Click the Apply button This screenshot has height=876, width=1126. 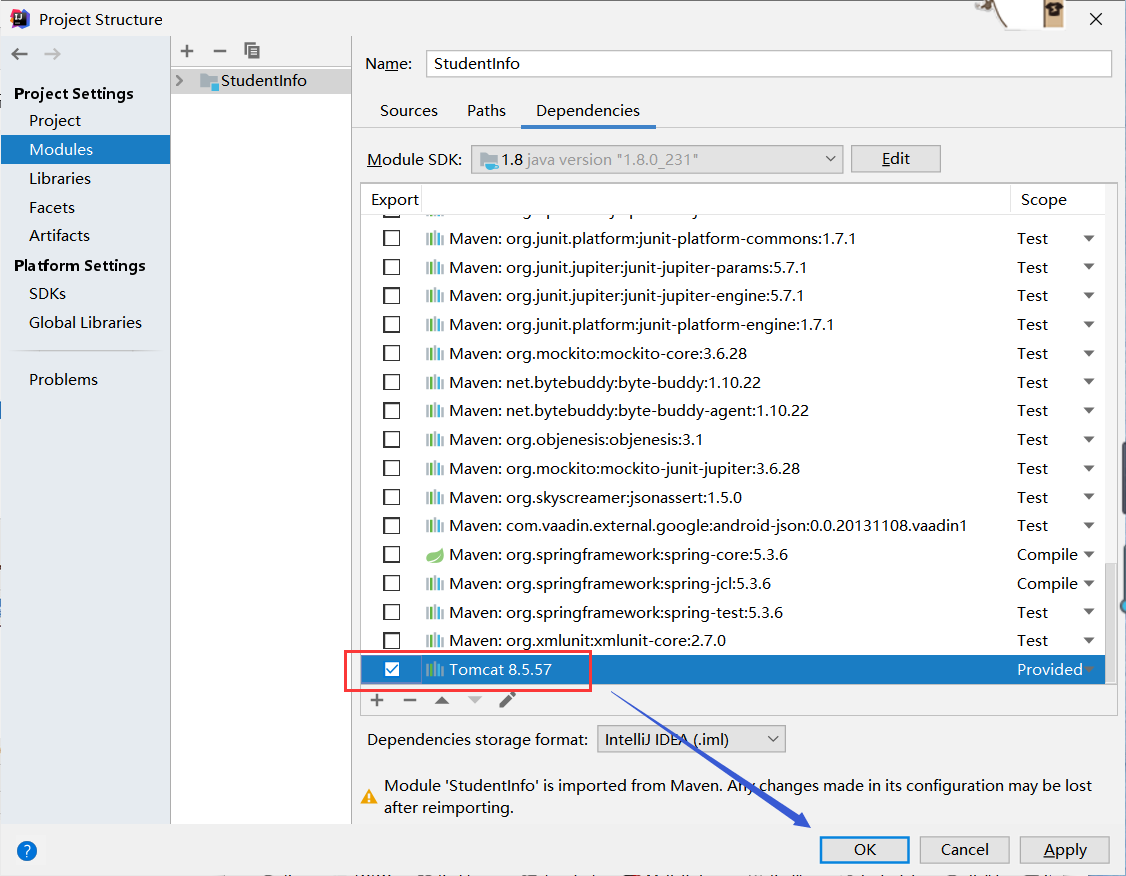pos(1065,850)
